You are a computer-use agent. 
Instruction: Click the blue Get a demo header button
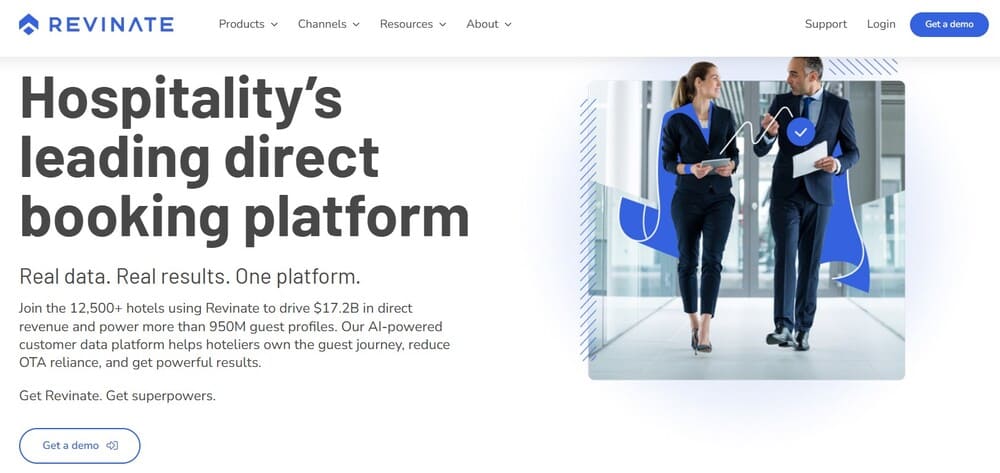pos(949,24)
